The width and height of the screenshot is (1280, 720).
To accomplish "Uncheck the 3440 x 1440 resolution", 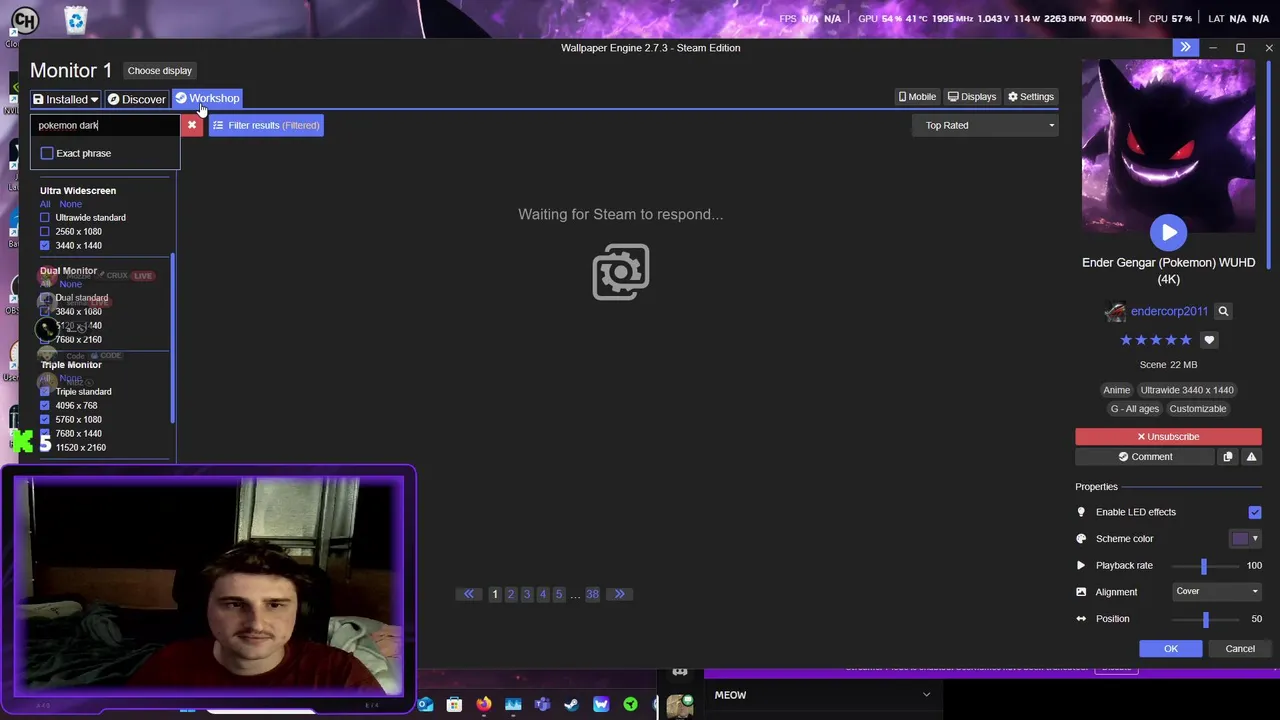I will [x=45, y=245].
